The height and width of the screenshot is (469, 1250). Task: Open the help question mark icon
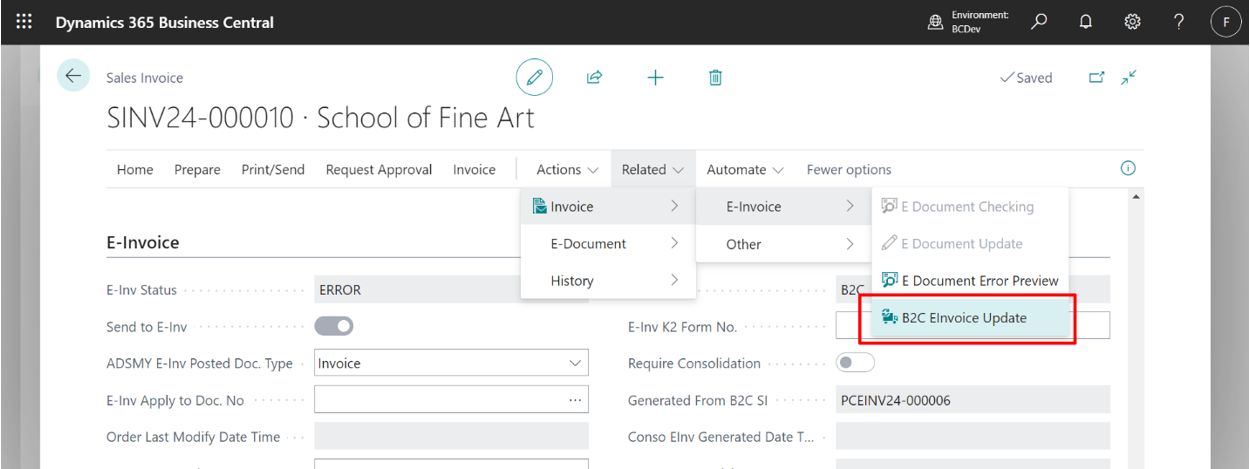pyautogui.click(x=1178, y=22)
